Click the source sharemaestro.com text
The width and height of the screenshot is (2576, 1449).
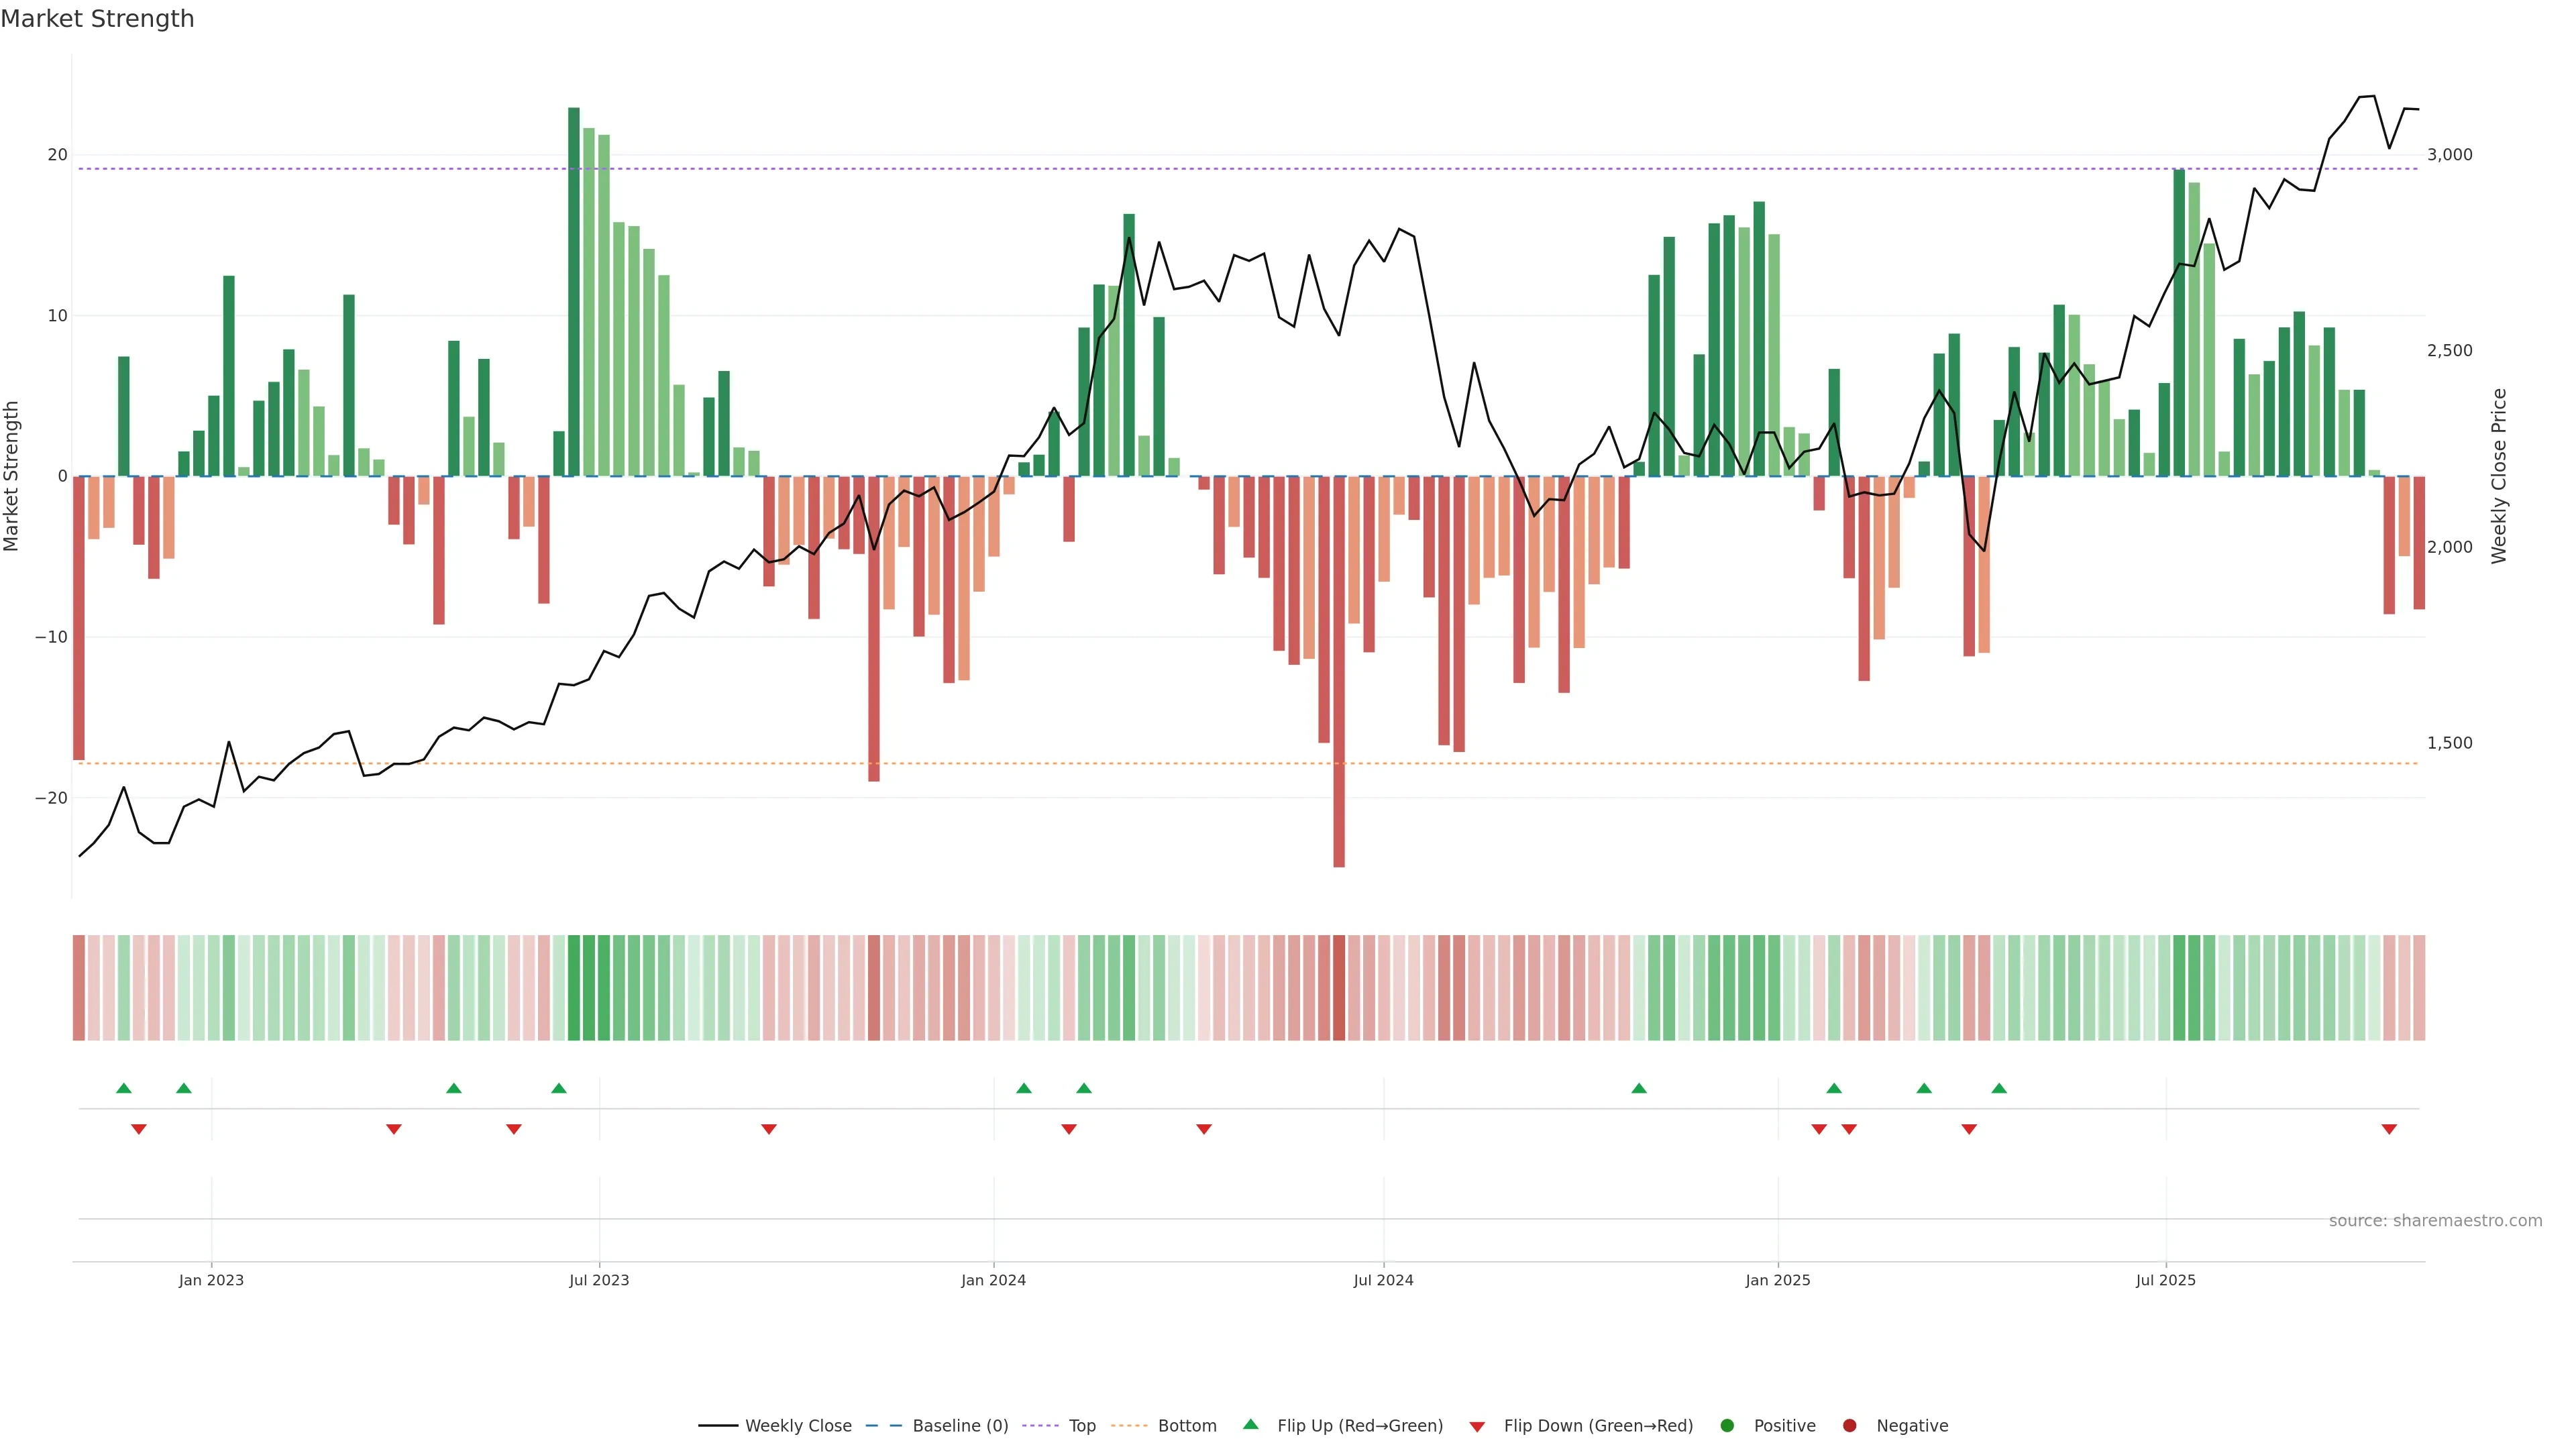[x=2435, y=1221]
